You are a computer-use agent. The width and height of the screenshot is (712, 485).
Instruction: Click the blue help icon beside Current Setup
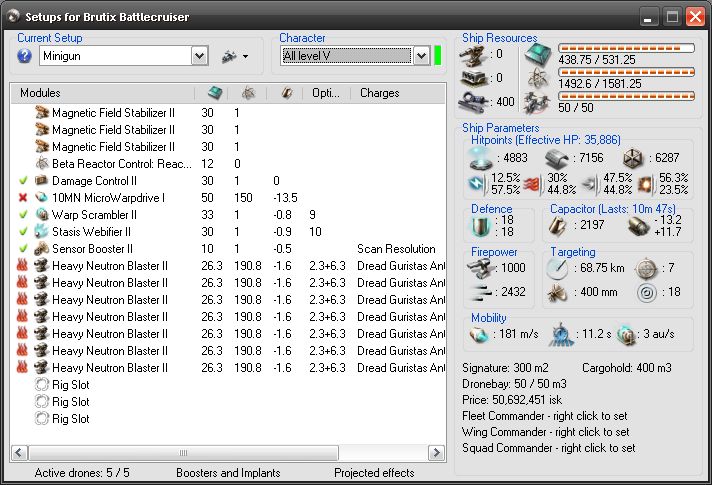coord(25,56)
